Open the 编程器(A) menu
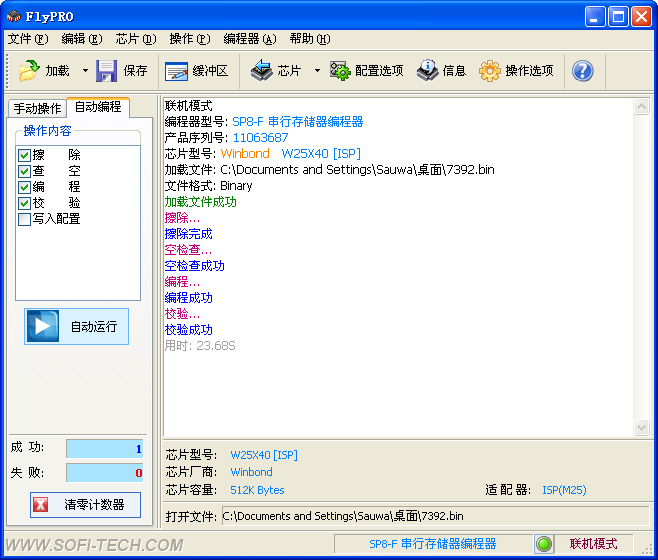Screen dimensions: 658x560 click(x=249, y=39)
